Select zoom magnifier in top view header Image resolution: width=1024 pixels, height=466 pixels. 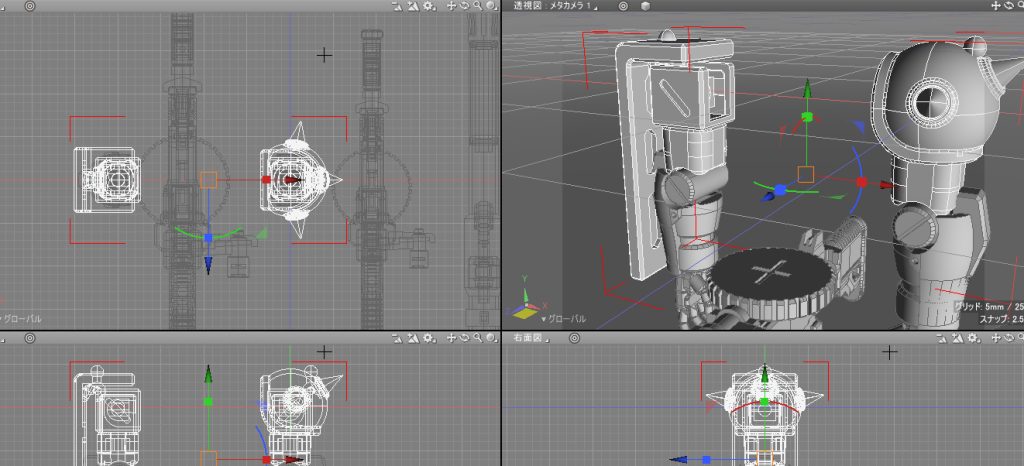[477, 6]
